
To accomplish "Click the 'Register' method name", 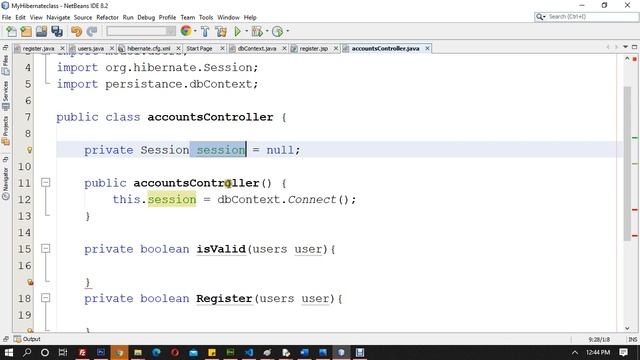I will click(x=224, y=298).
